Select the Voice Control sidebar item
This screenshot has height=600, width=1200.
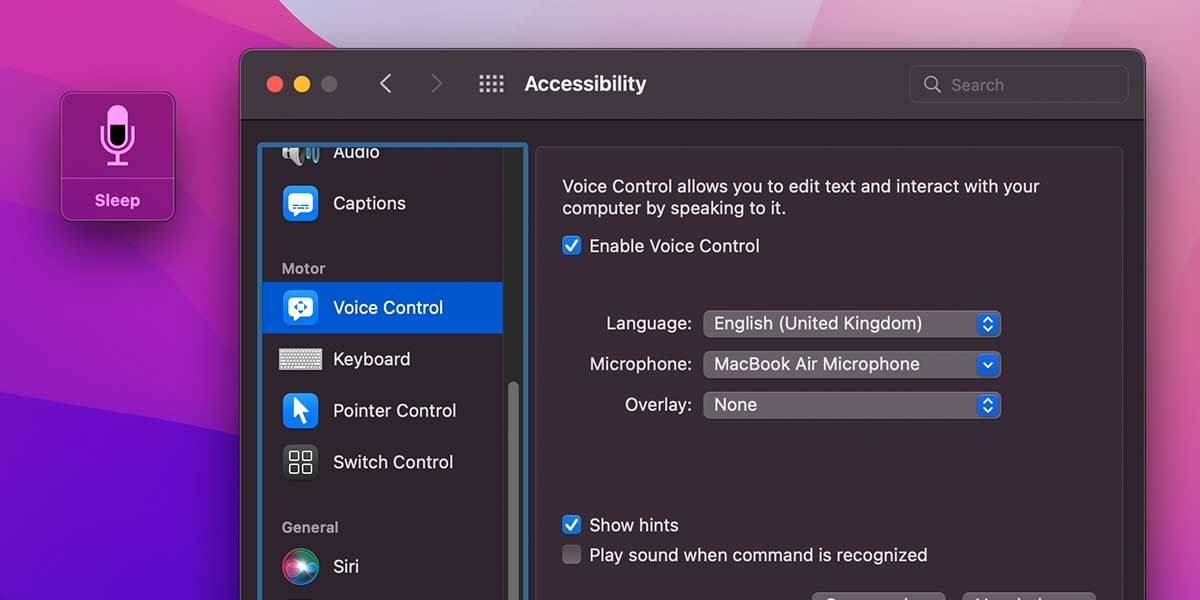pyautogui.click(x=382, y=308)
